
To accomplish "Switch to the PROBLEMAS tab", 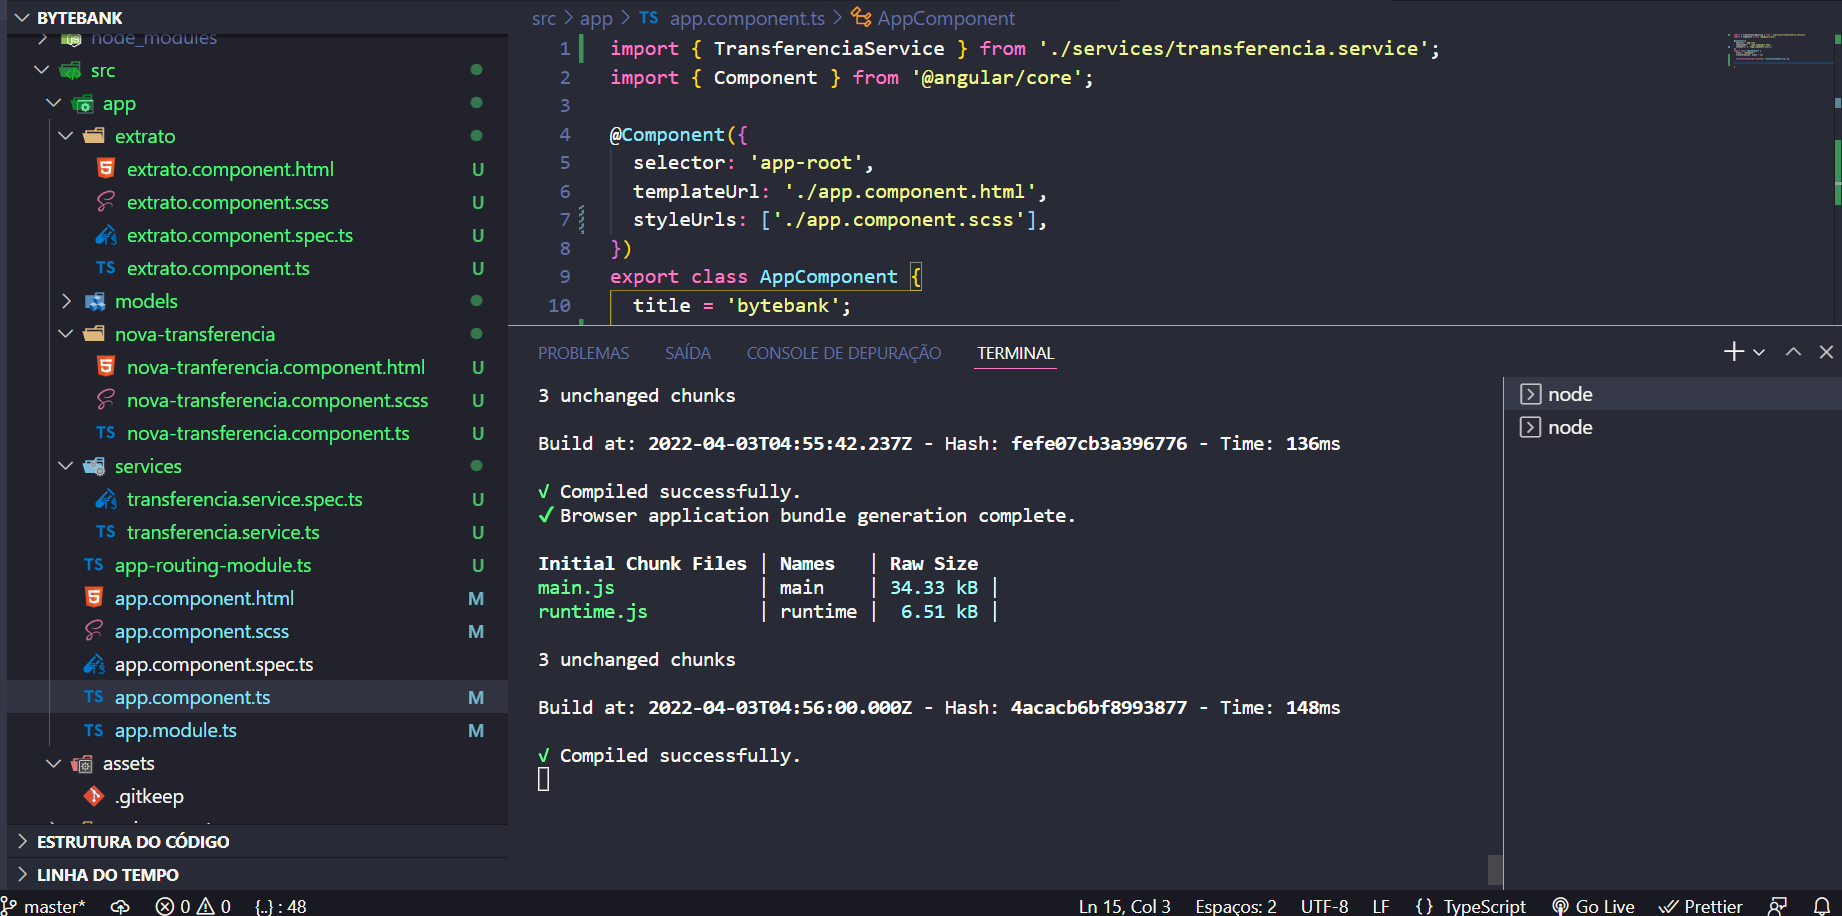I will point(583,353).
